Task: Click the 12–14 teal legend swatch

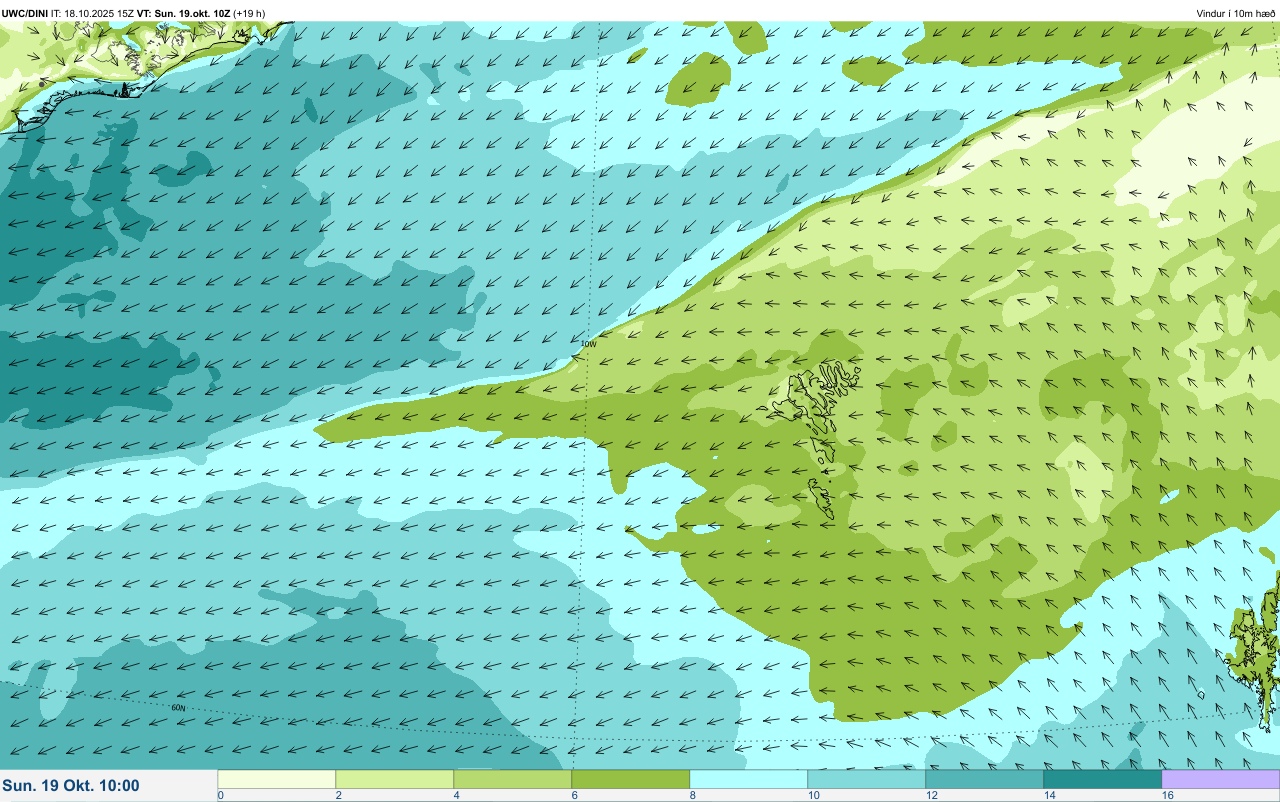Action: pos(985,779)
